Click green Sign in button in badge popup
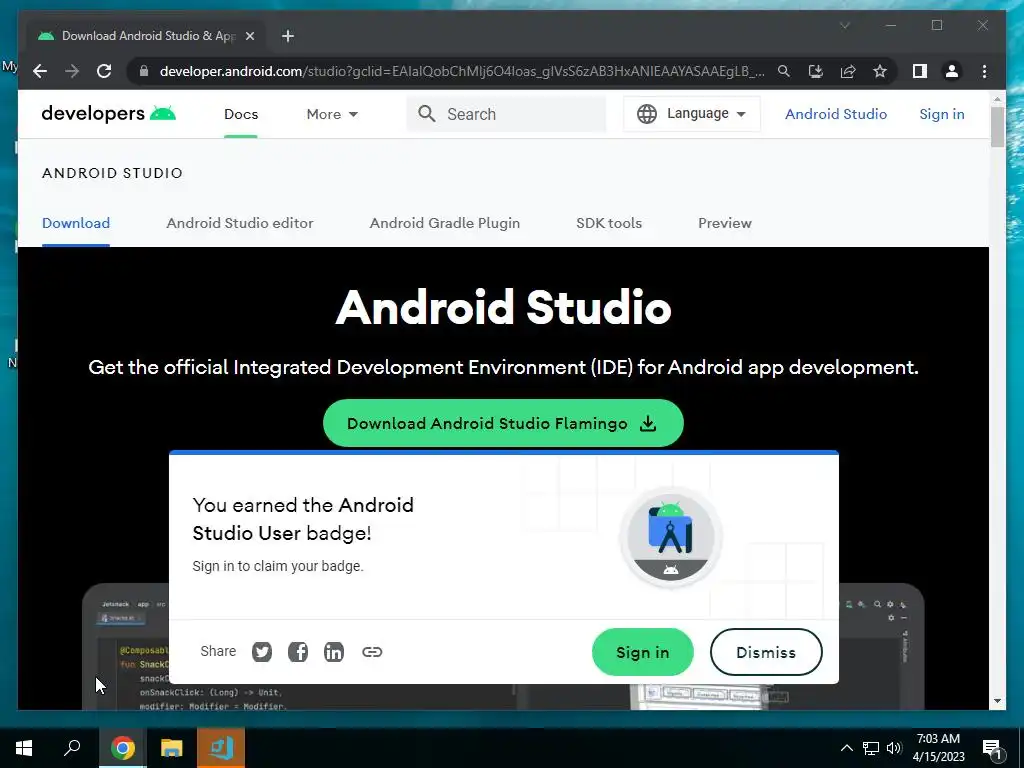This screenshot has width=1024, height=768. pyautogui.click(x=643, y=652)
